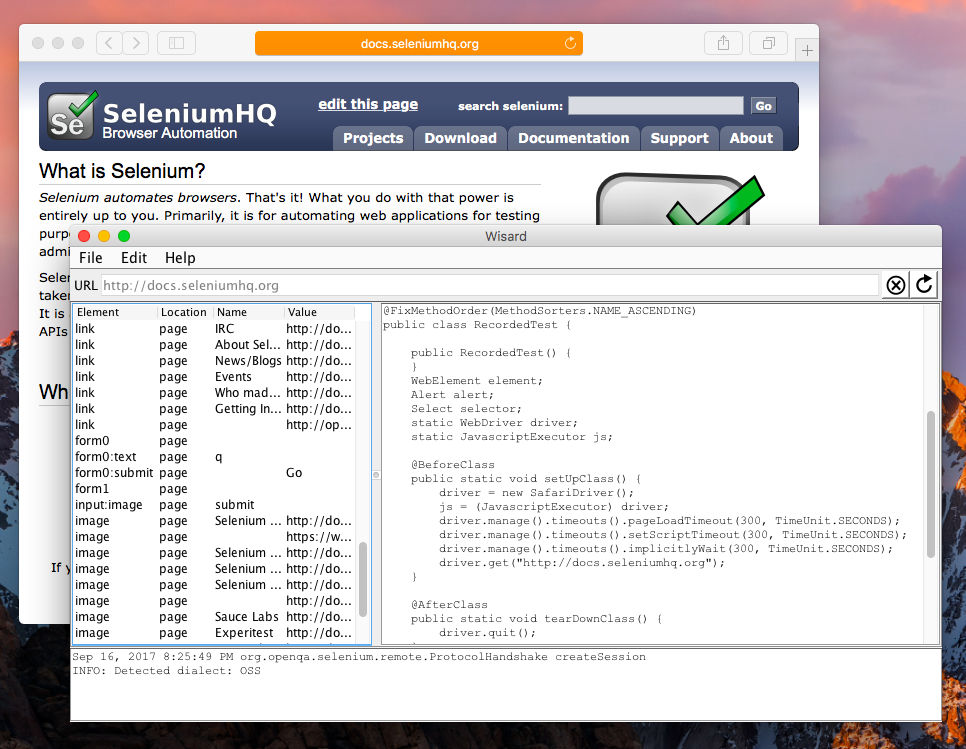
Task: Click the ProtocolHandshake createSession log line
Action: [359, 657]
